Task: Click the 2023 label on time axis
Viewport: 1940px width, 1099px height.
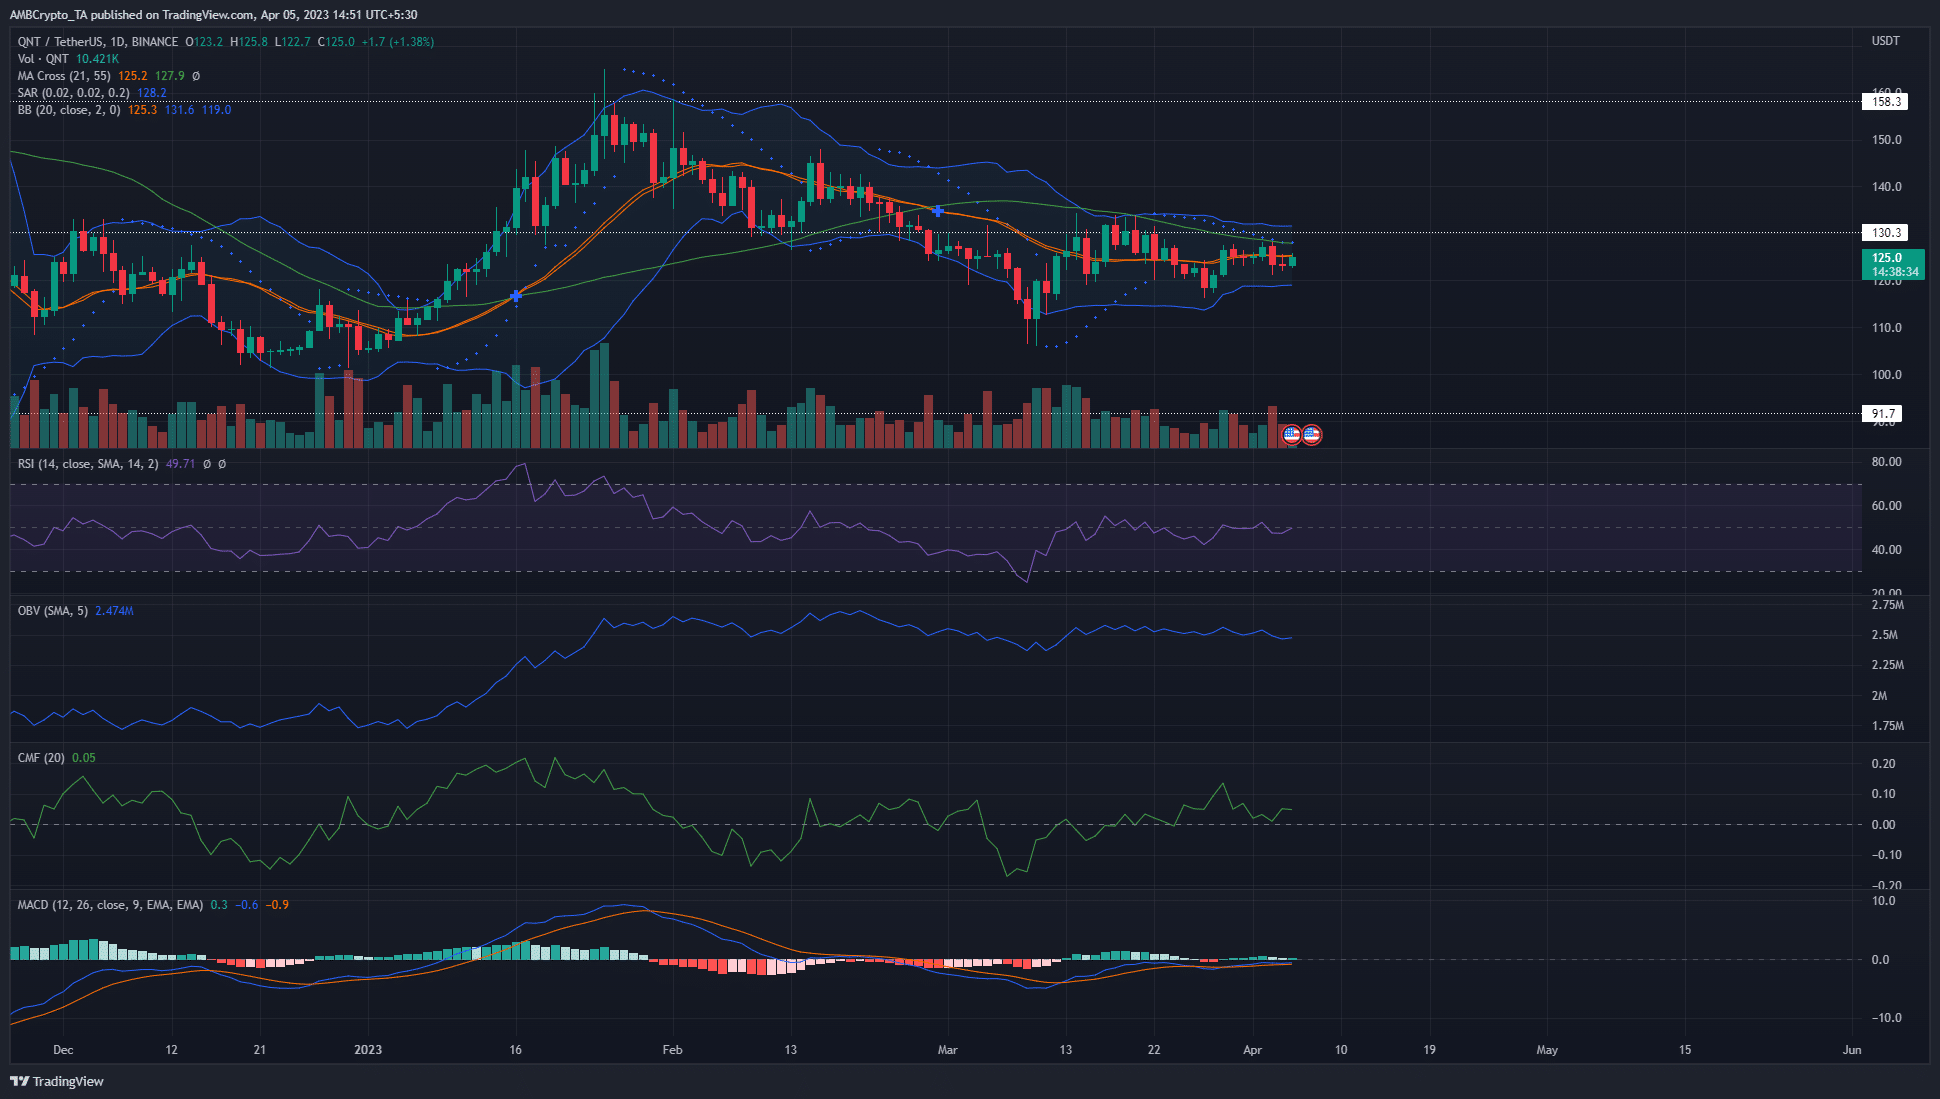Action: (x=368, y=1050)
